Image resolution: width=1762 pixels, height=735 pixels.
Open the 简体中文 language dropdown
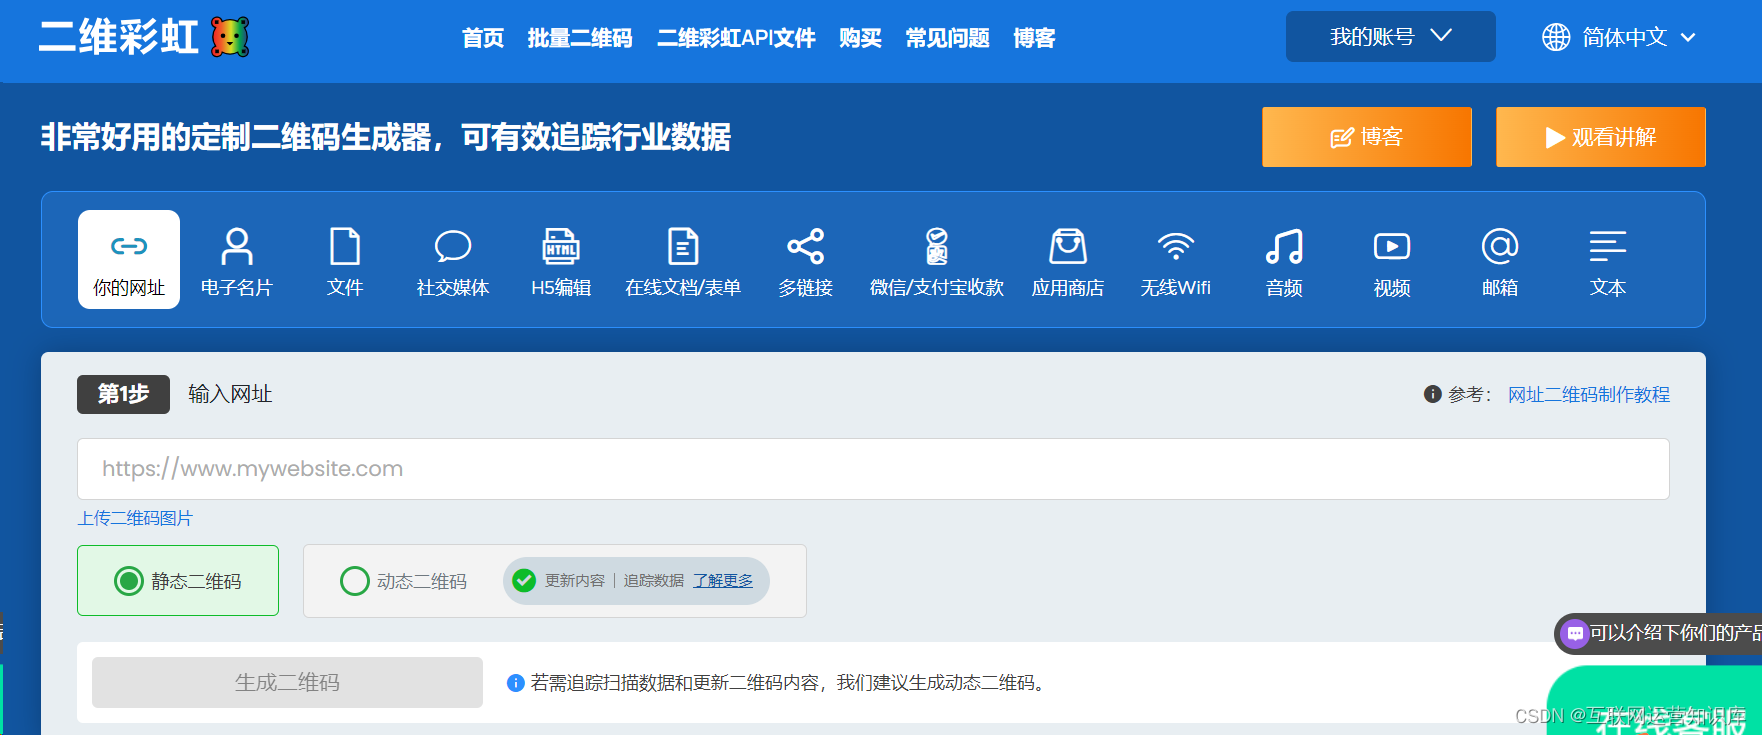[1619, 37]
